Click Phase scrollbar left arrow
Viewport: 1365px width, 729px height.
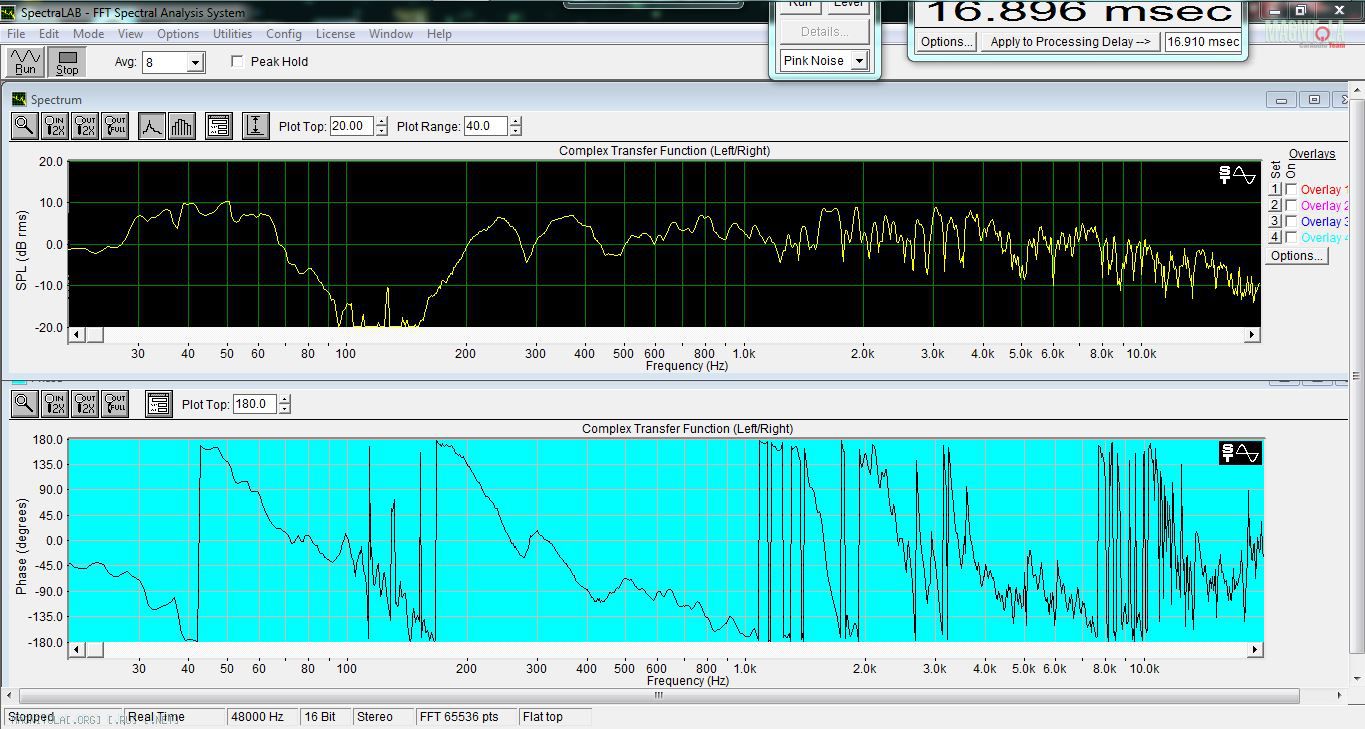77,650
